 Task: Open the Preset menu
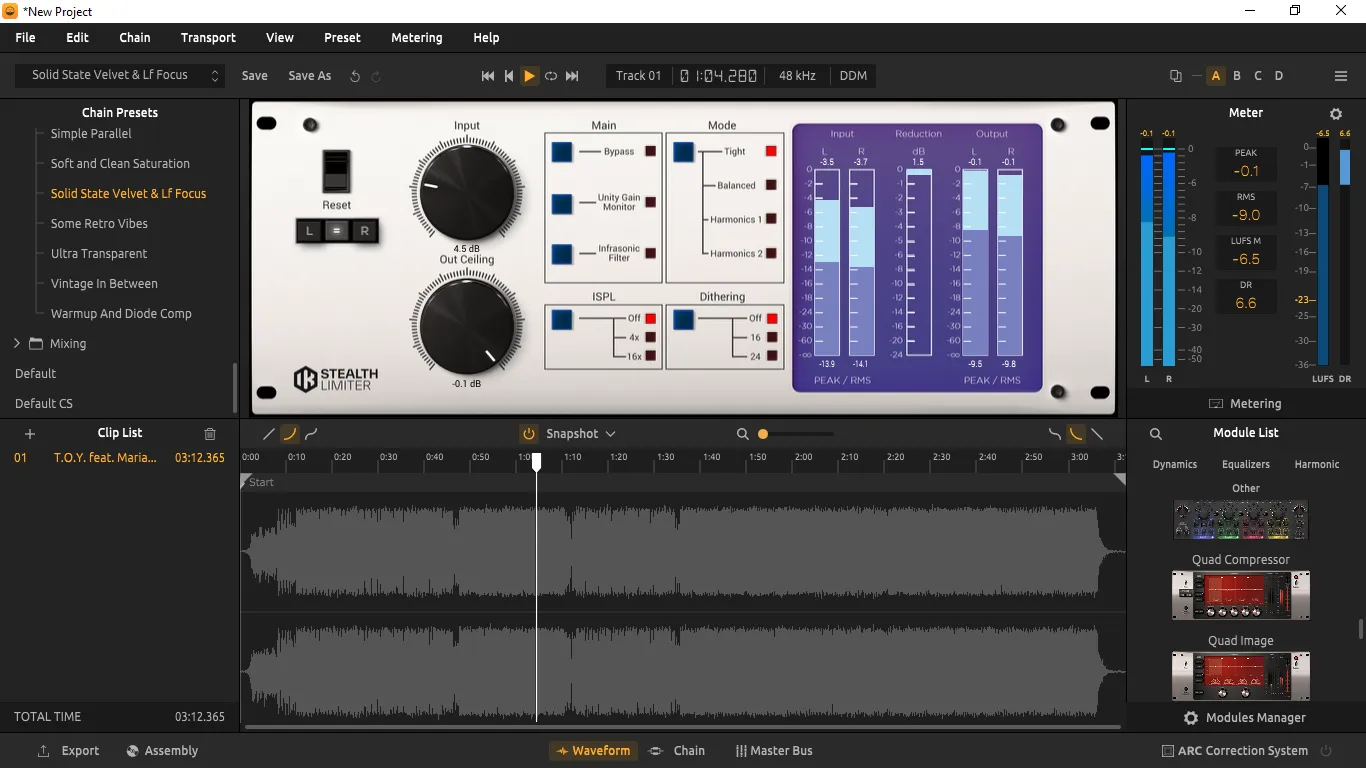tap(342, 38)
